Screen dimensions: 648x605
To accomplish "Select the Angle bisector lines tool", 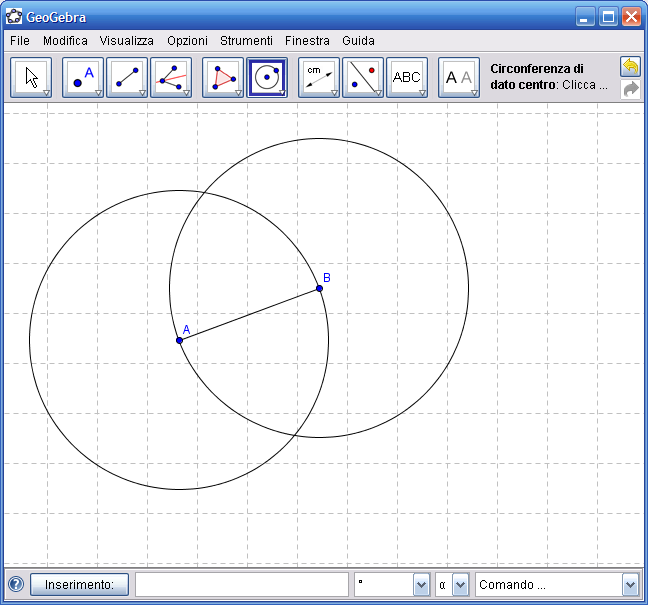I will [171, 77].
